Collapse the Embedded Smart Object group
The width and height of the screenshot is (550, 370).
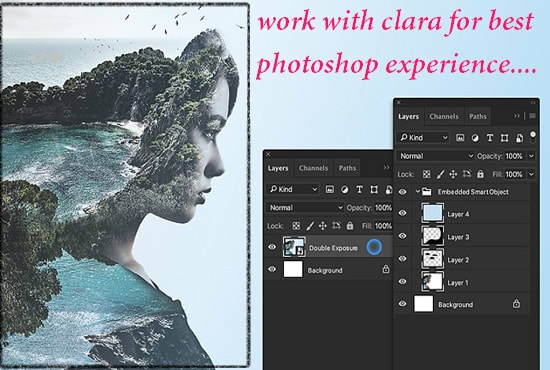(417, 191)
